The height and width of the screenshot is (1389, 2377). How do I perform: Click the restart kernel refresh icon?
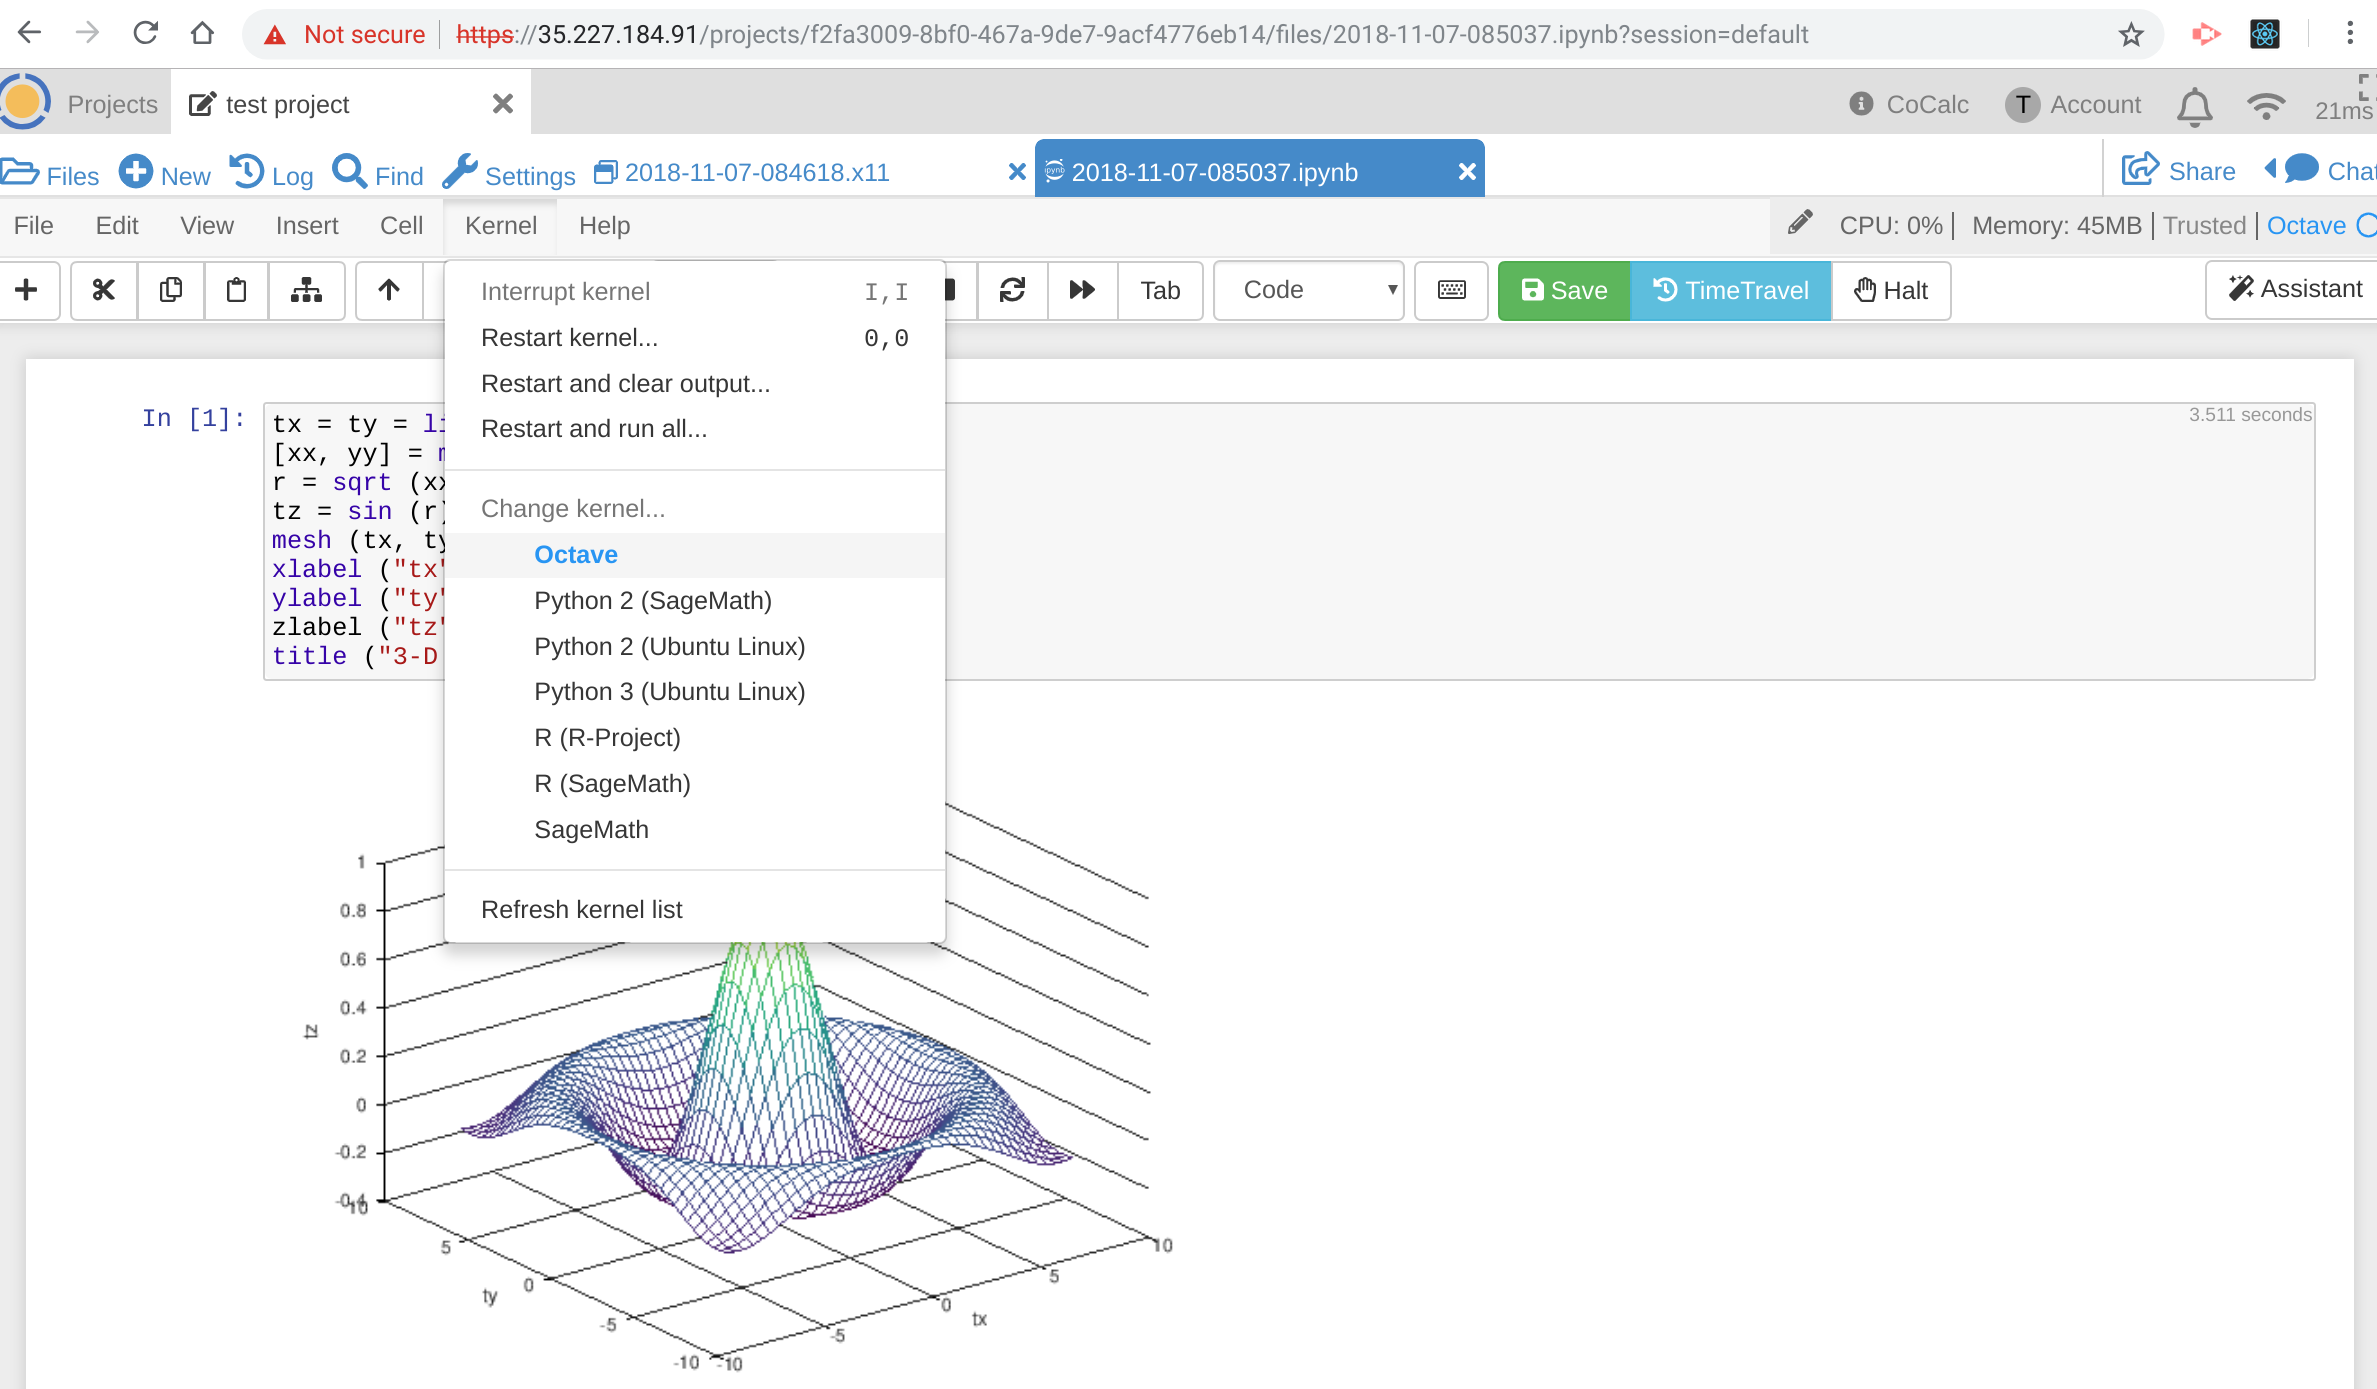[1012, 290]
